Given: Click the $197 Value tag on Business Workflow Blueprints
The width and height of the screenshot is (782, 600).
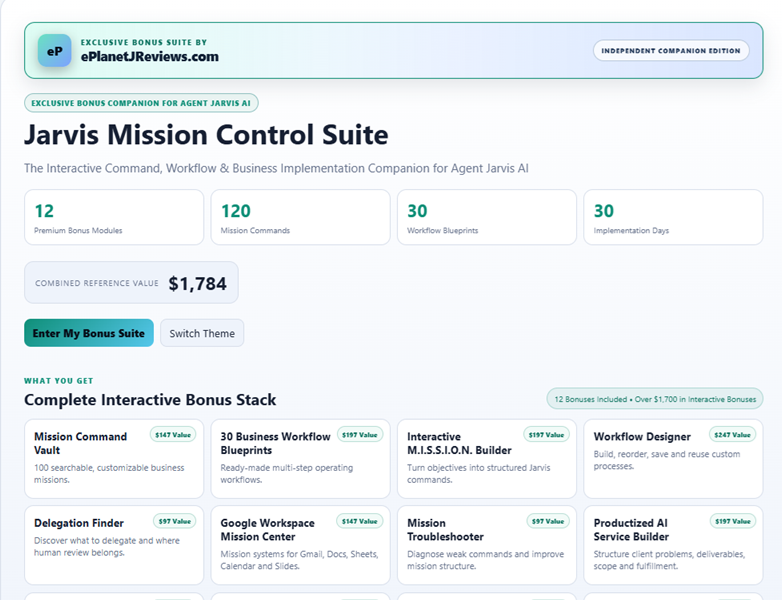Looking at the screenshot, I should pos(360,434).
